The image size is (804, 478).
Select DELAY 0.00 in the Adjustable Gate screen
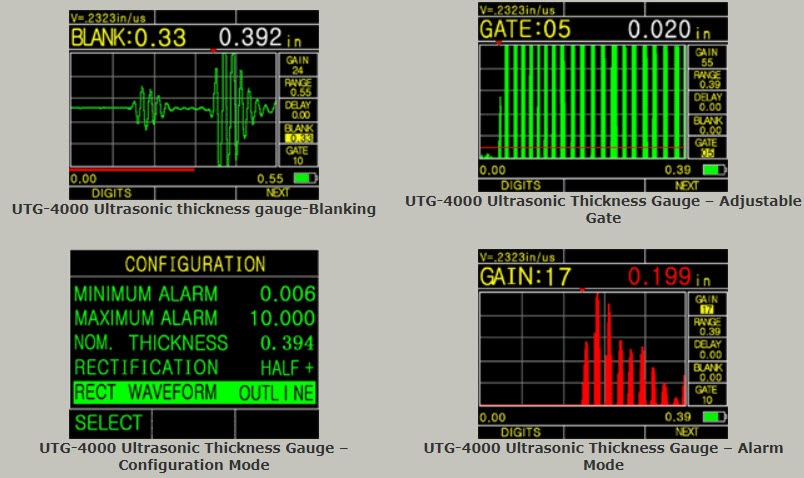click(x=707, y=102)
